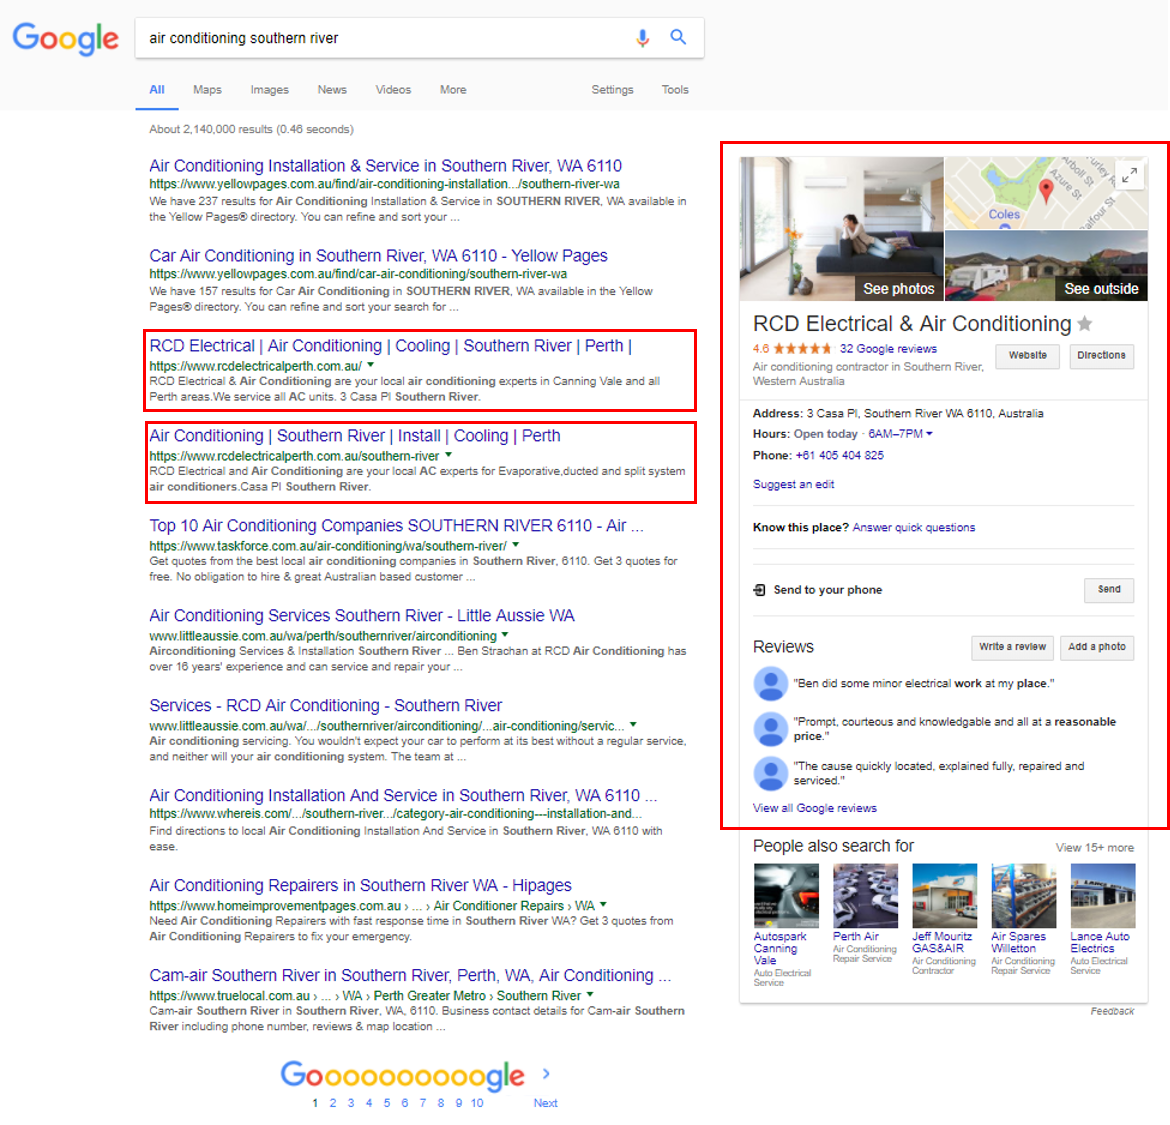The width and height of the screenshot is (1170, 1125).
Task: Open whereis Installation And Service result
Action: 403,796
